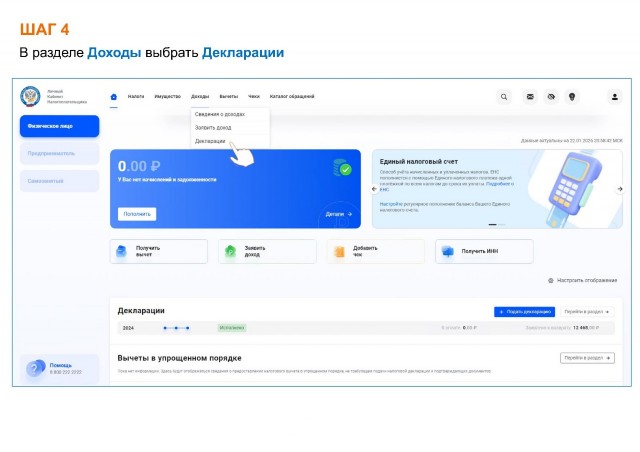Click the lightbulb tips icon
The width and height of the screenshot is (640, 452).
coord(572,97)
